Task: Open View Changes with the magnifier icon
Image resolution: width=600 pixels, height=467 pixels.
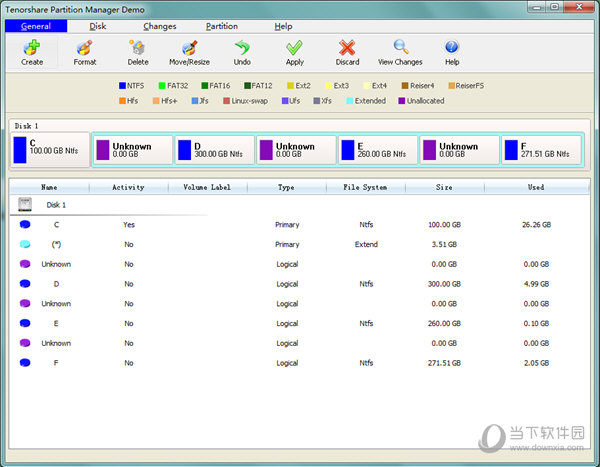Action: [x=400, y=47]
